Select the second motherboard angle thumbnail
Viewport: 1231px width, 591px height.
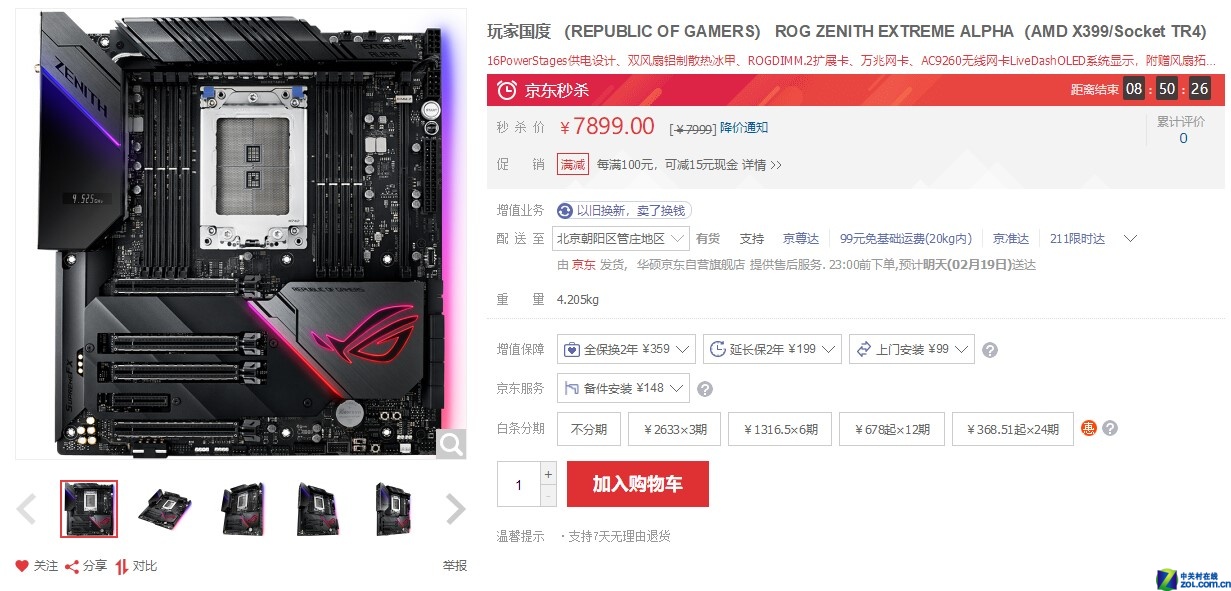click(x=166, y=509)
